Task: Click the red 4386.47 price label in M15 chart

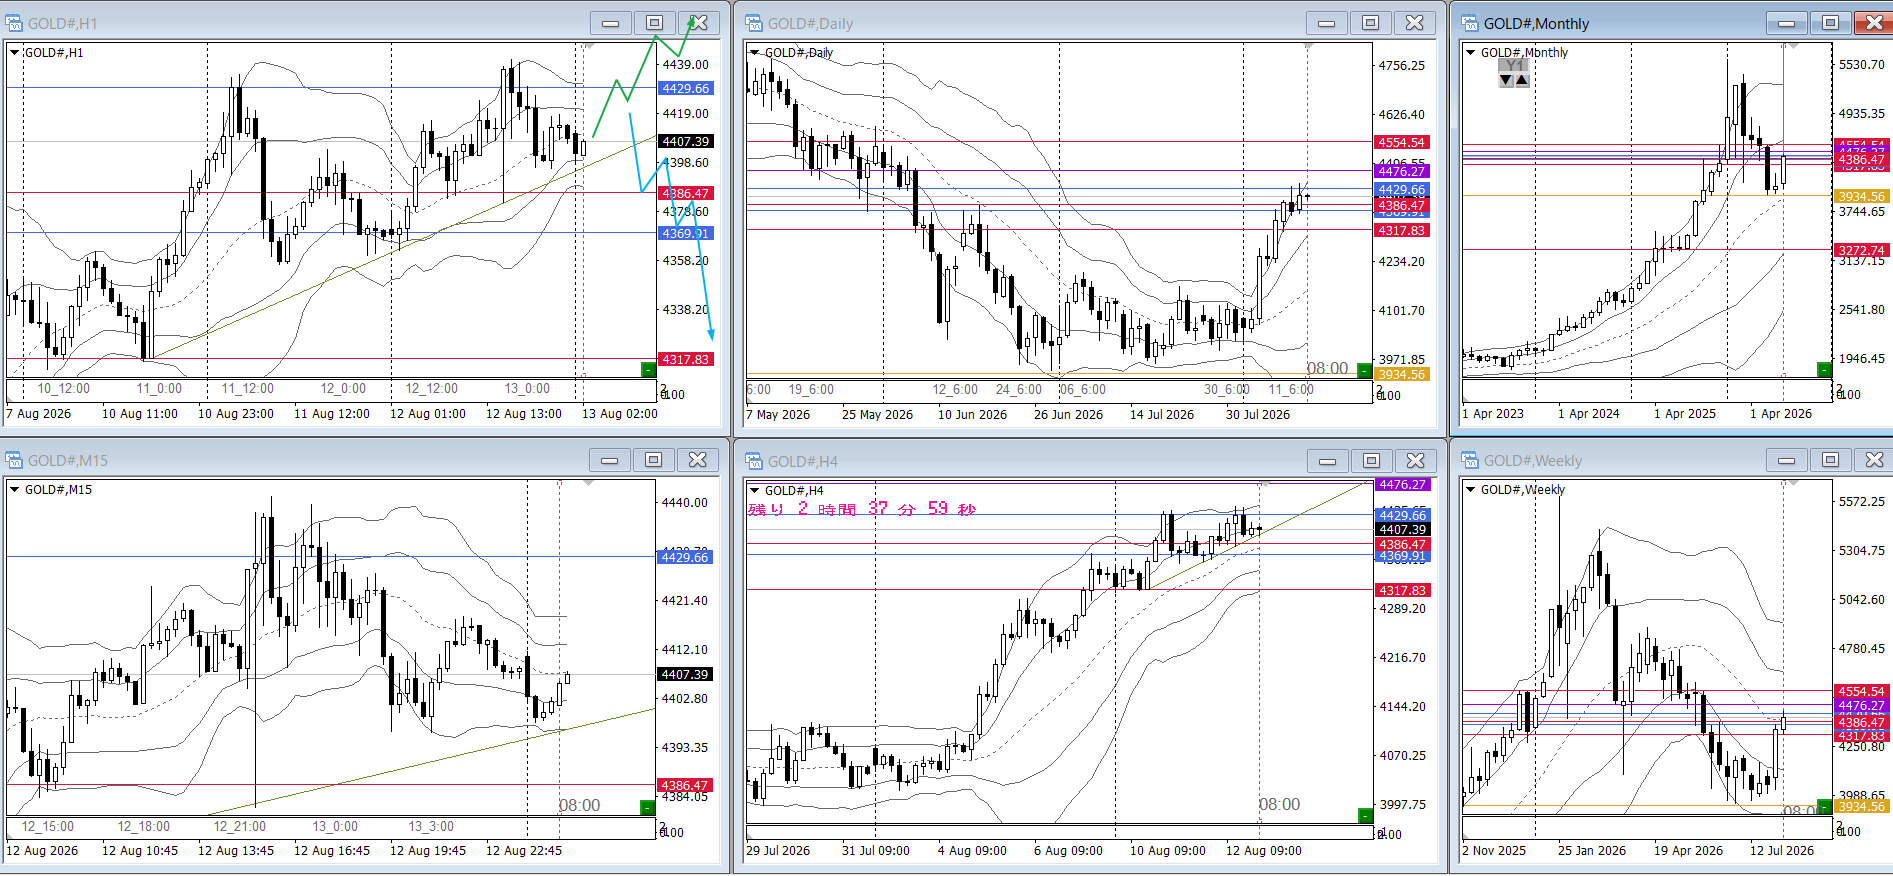Action: pyautogui.click(x=686, y=786)
